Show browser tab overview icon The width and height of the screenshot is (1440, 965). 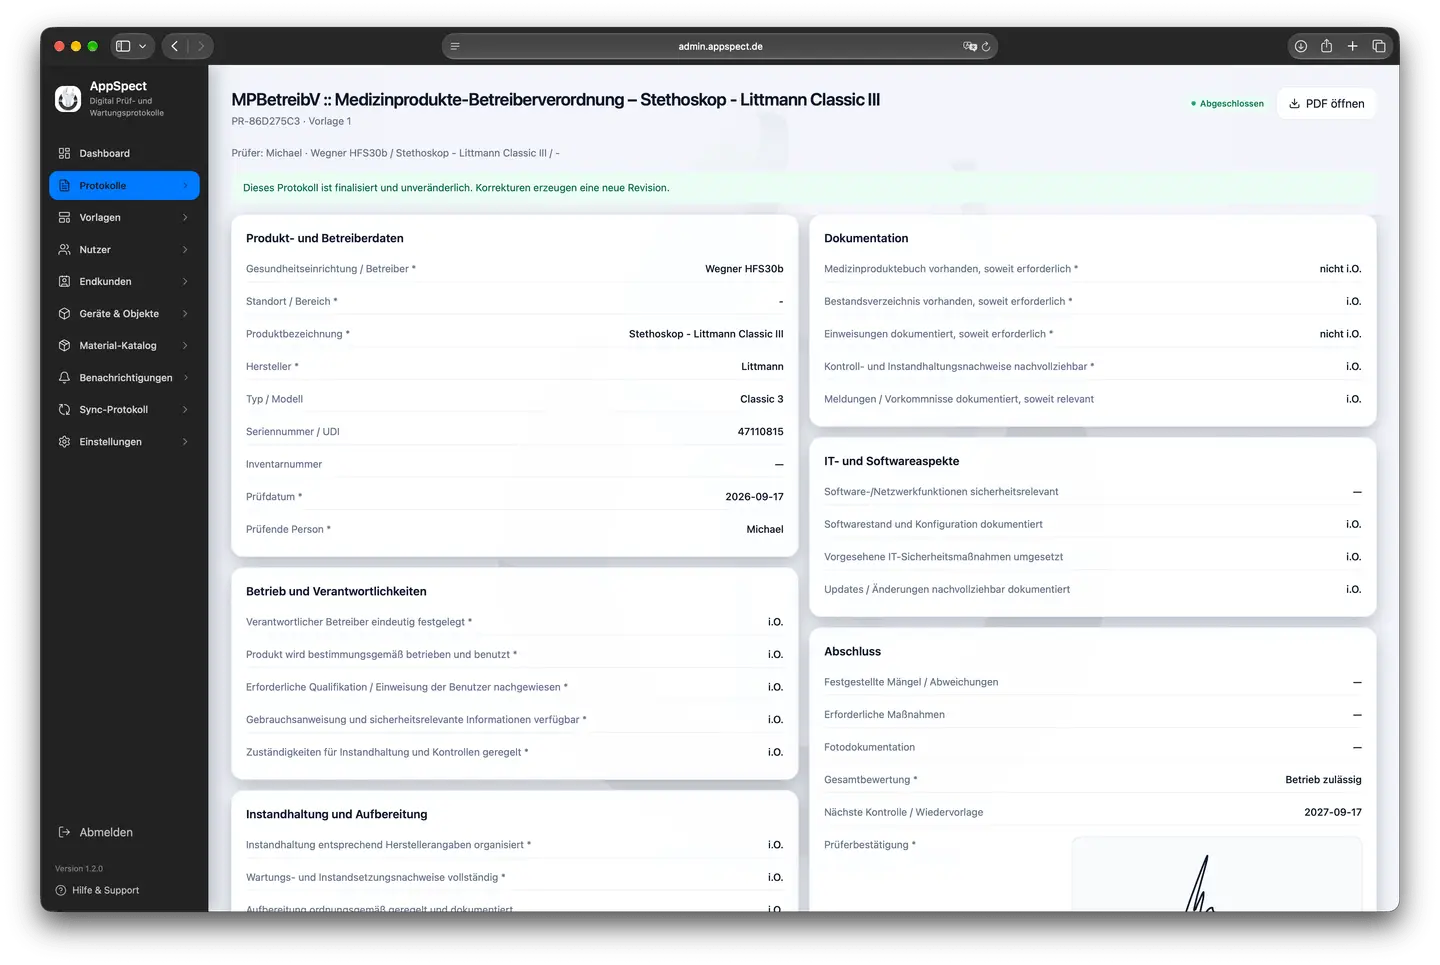(1378, 46)
